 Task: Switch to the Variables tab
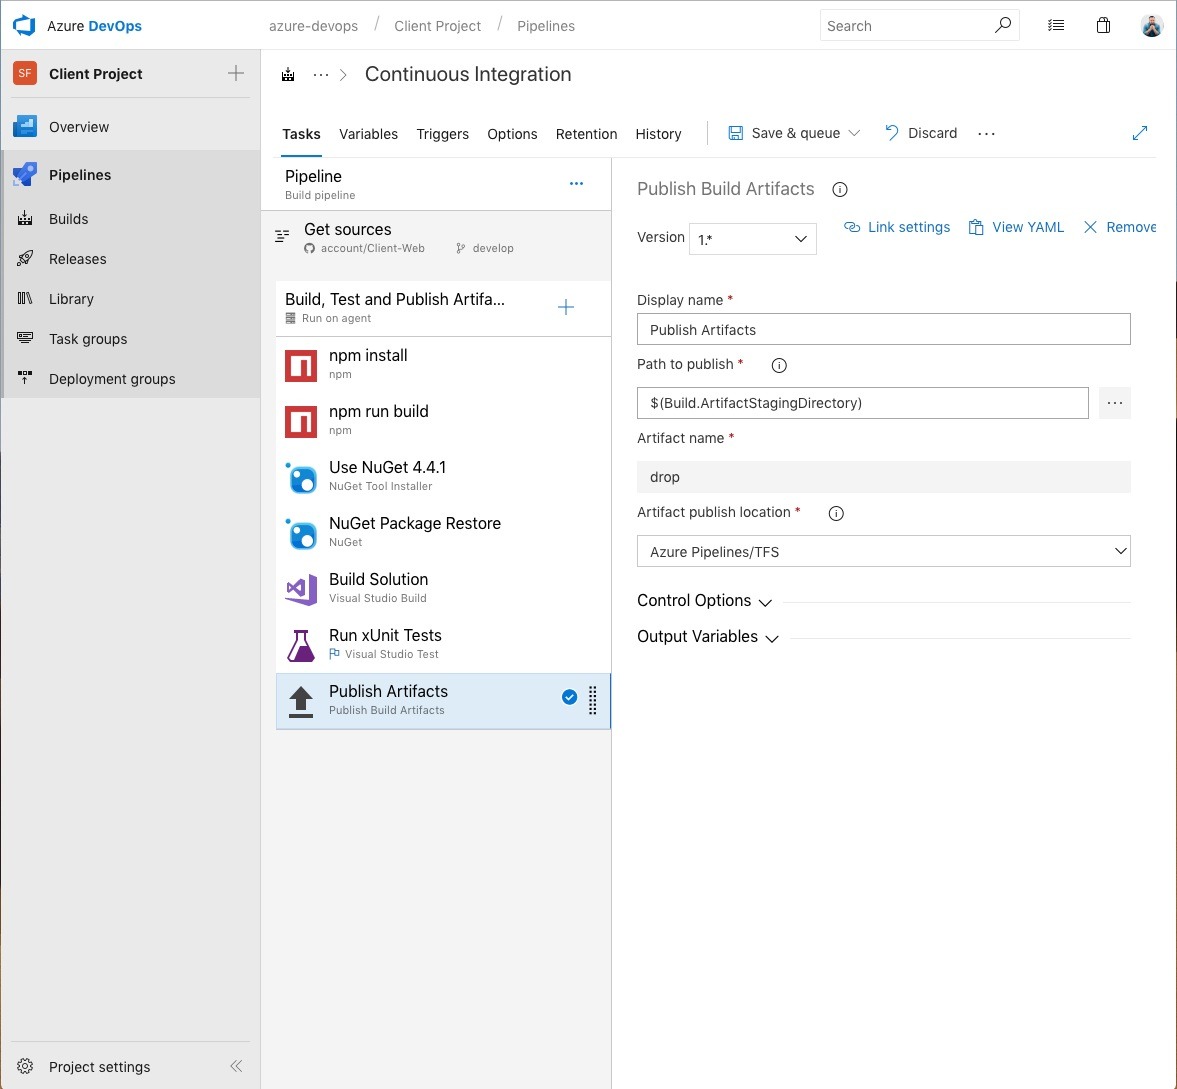point(368,134)
